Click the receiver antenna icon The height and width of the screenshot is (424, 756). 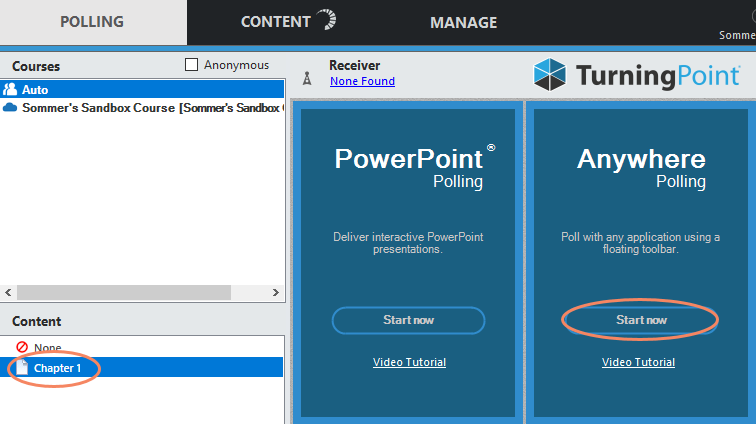click(307, 78)
